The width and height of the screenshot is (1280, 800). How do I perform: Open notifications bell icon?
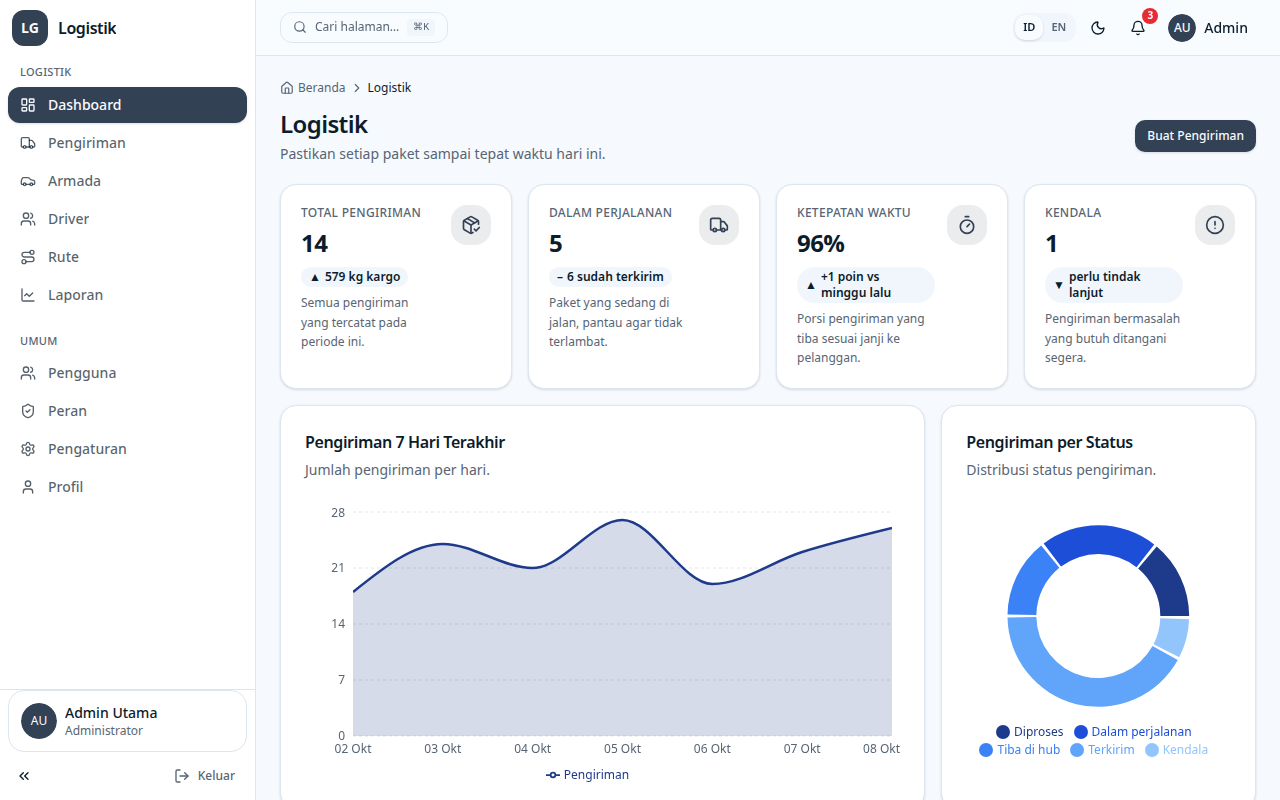[1138, 28]
